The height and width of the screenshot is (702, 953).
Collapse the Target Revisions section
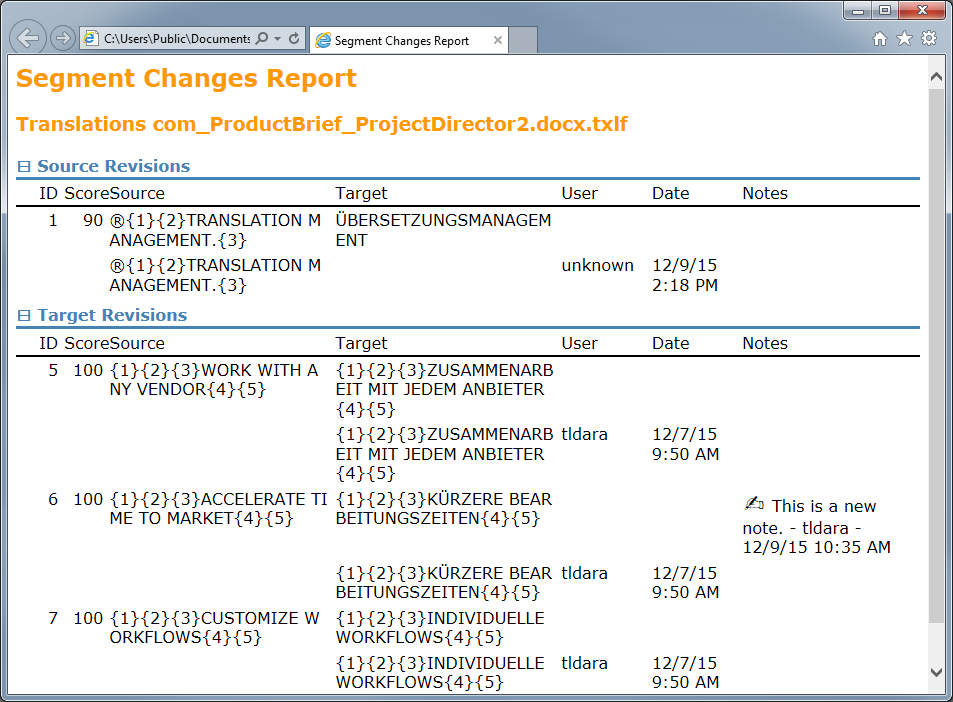24,316
